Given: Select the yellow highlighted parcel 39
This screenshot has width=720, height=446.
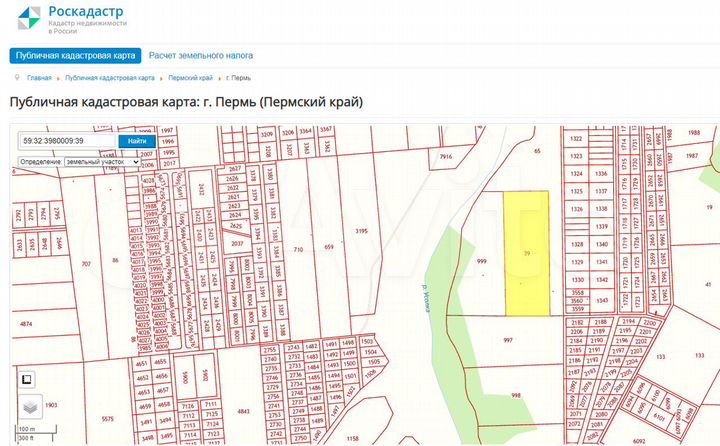Looking at the screenshot, I should click(527, 253).
